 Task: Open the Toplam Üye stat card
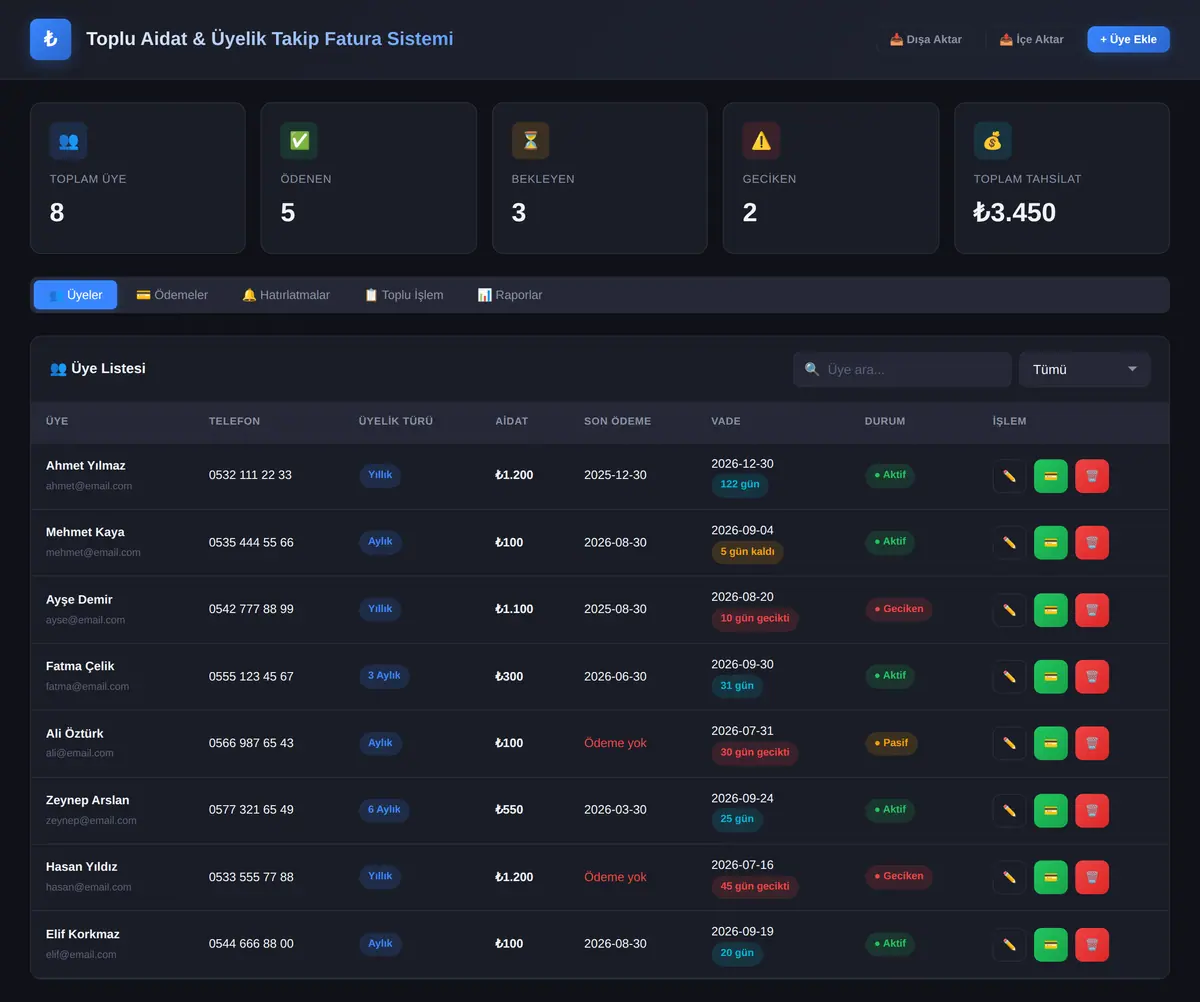pyautogui.click(x=138, y=178)
